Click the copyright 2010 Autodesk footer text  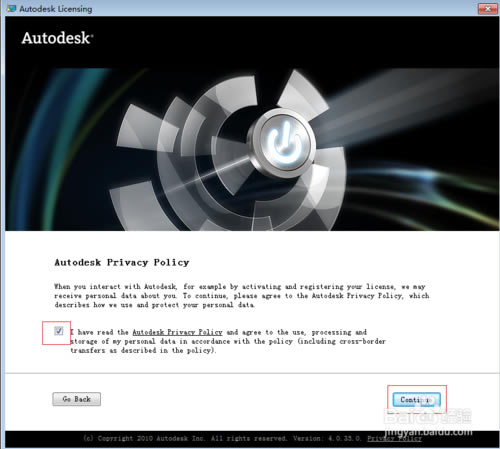point(223,438)
